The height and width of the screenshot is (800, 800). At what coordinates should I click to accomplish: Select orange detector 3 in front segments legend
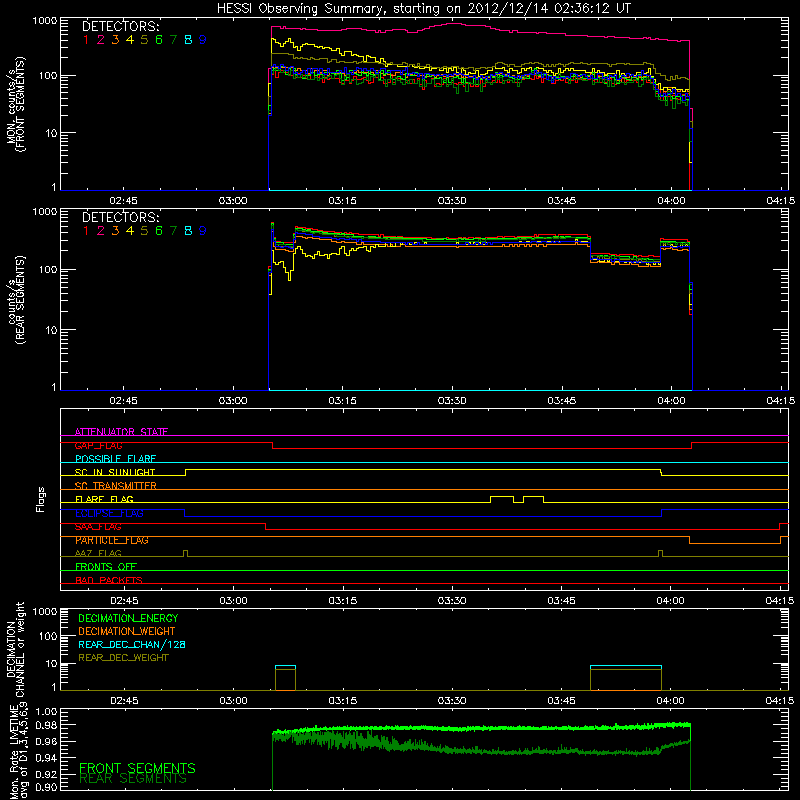click(115, 40)
